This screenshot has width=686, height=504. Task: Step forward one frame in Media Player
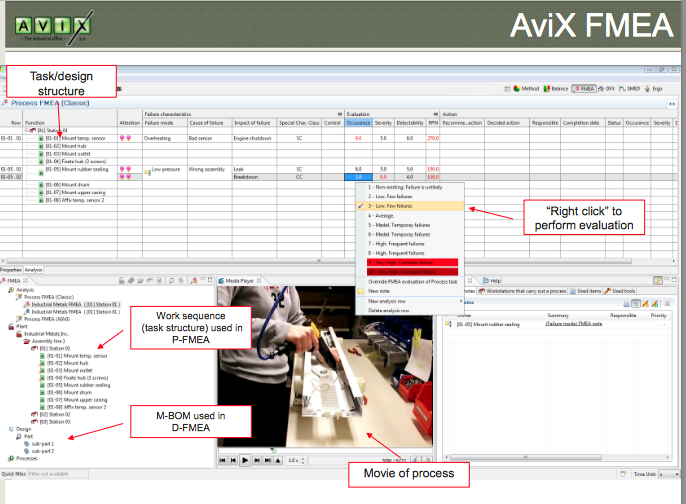tap(257, 460)
